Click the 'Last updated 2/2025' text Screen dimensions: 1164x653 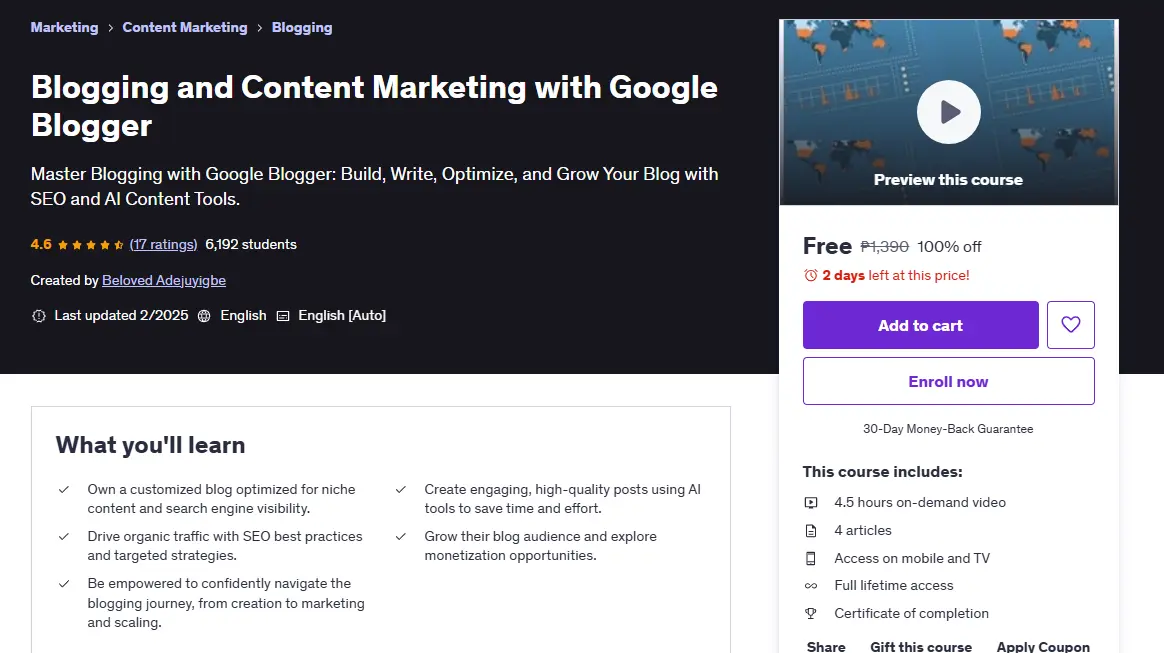click(121, 315)
